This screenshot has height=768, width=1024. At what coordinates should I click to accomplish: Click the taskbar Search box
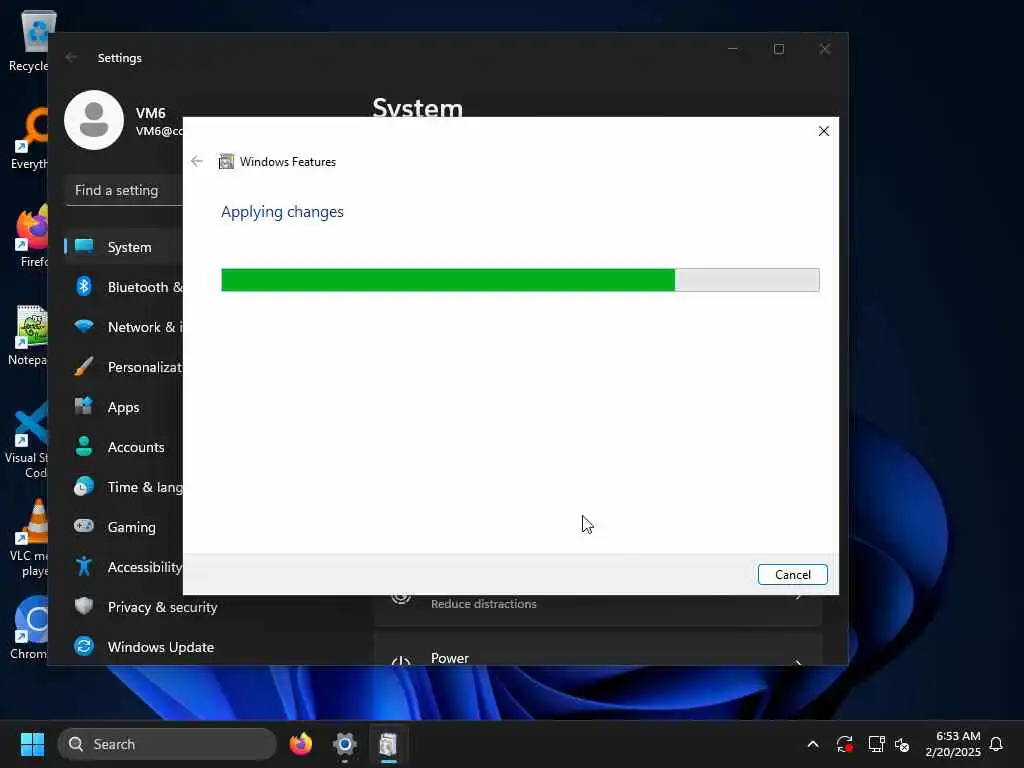pos(167,744)
